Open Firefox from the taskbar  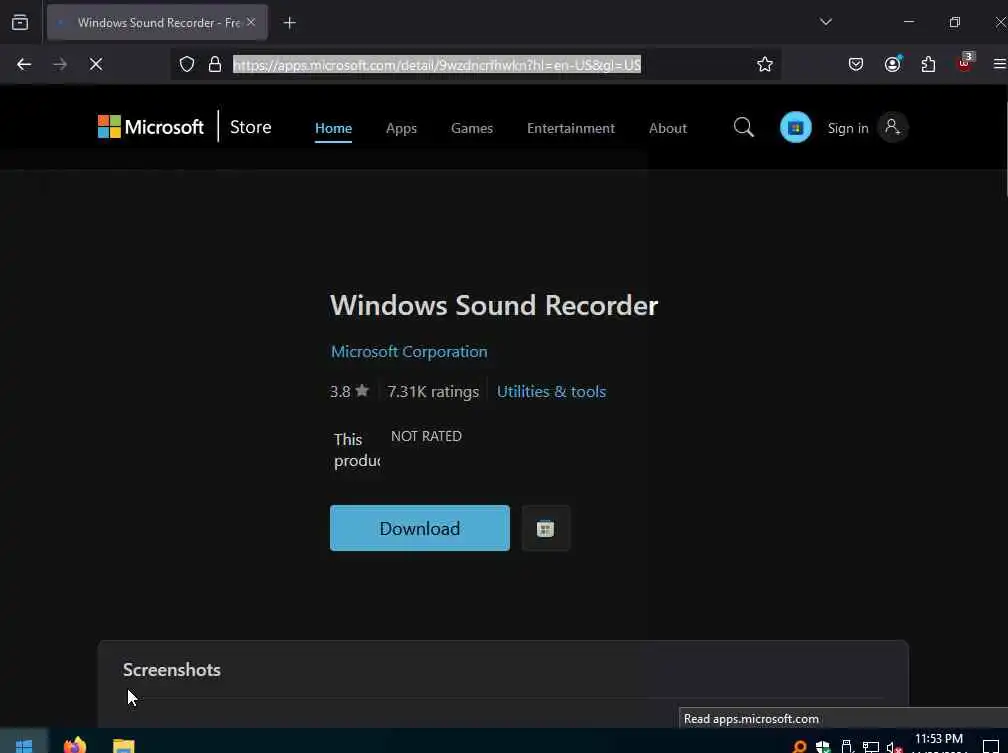coord(75,745)
